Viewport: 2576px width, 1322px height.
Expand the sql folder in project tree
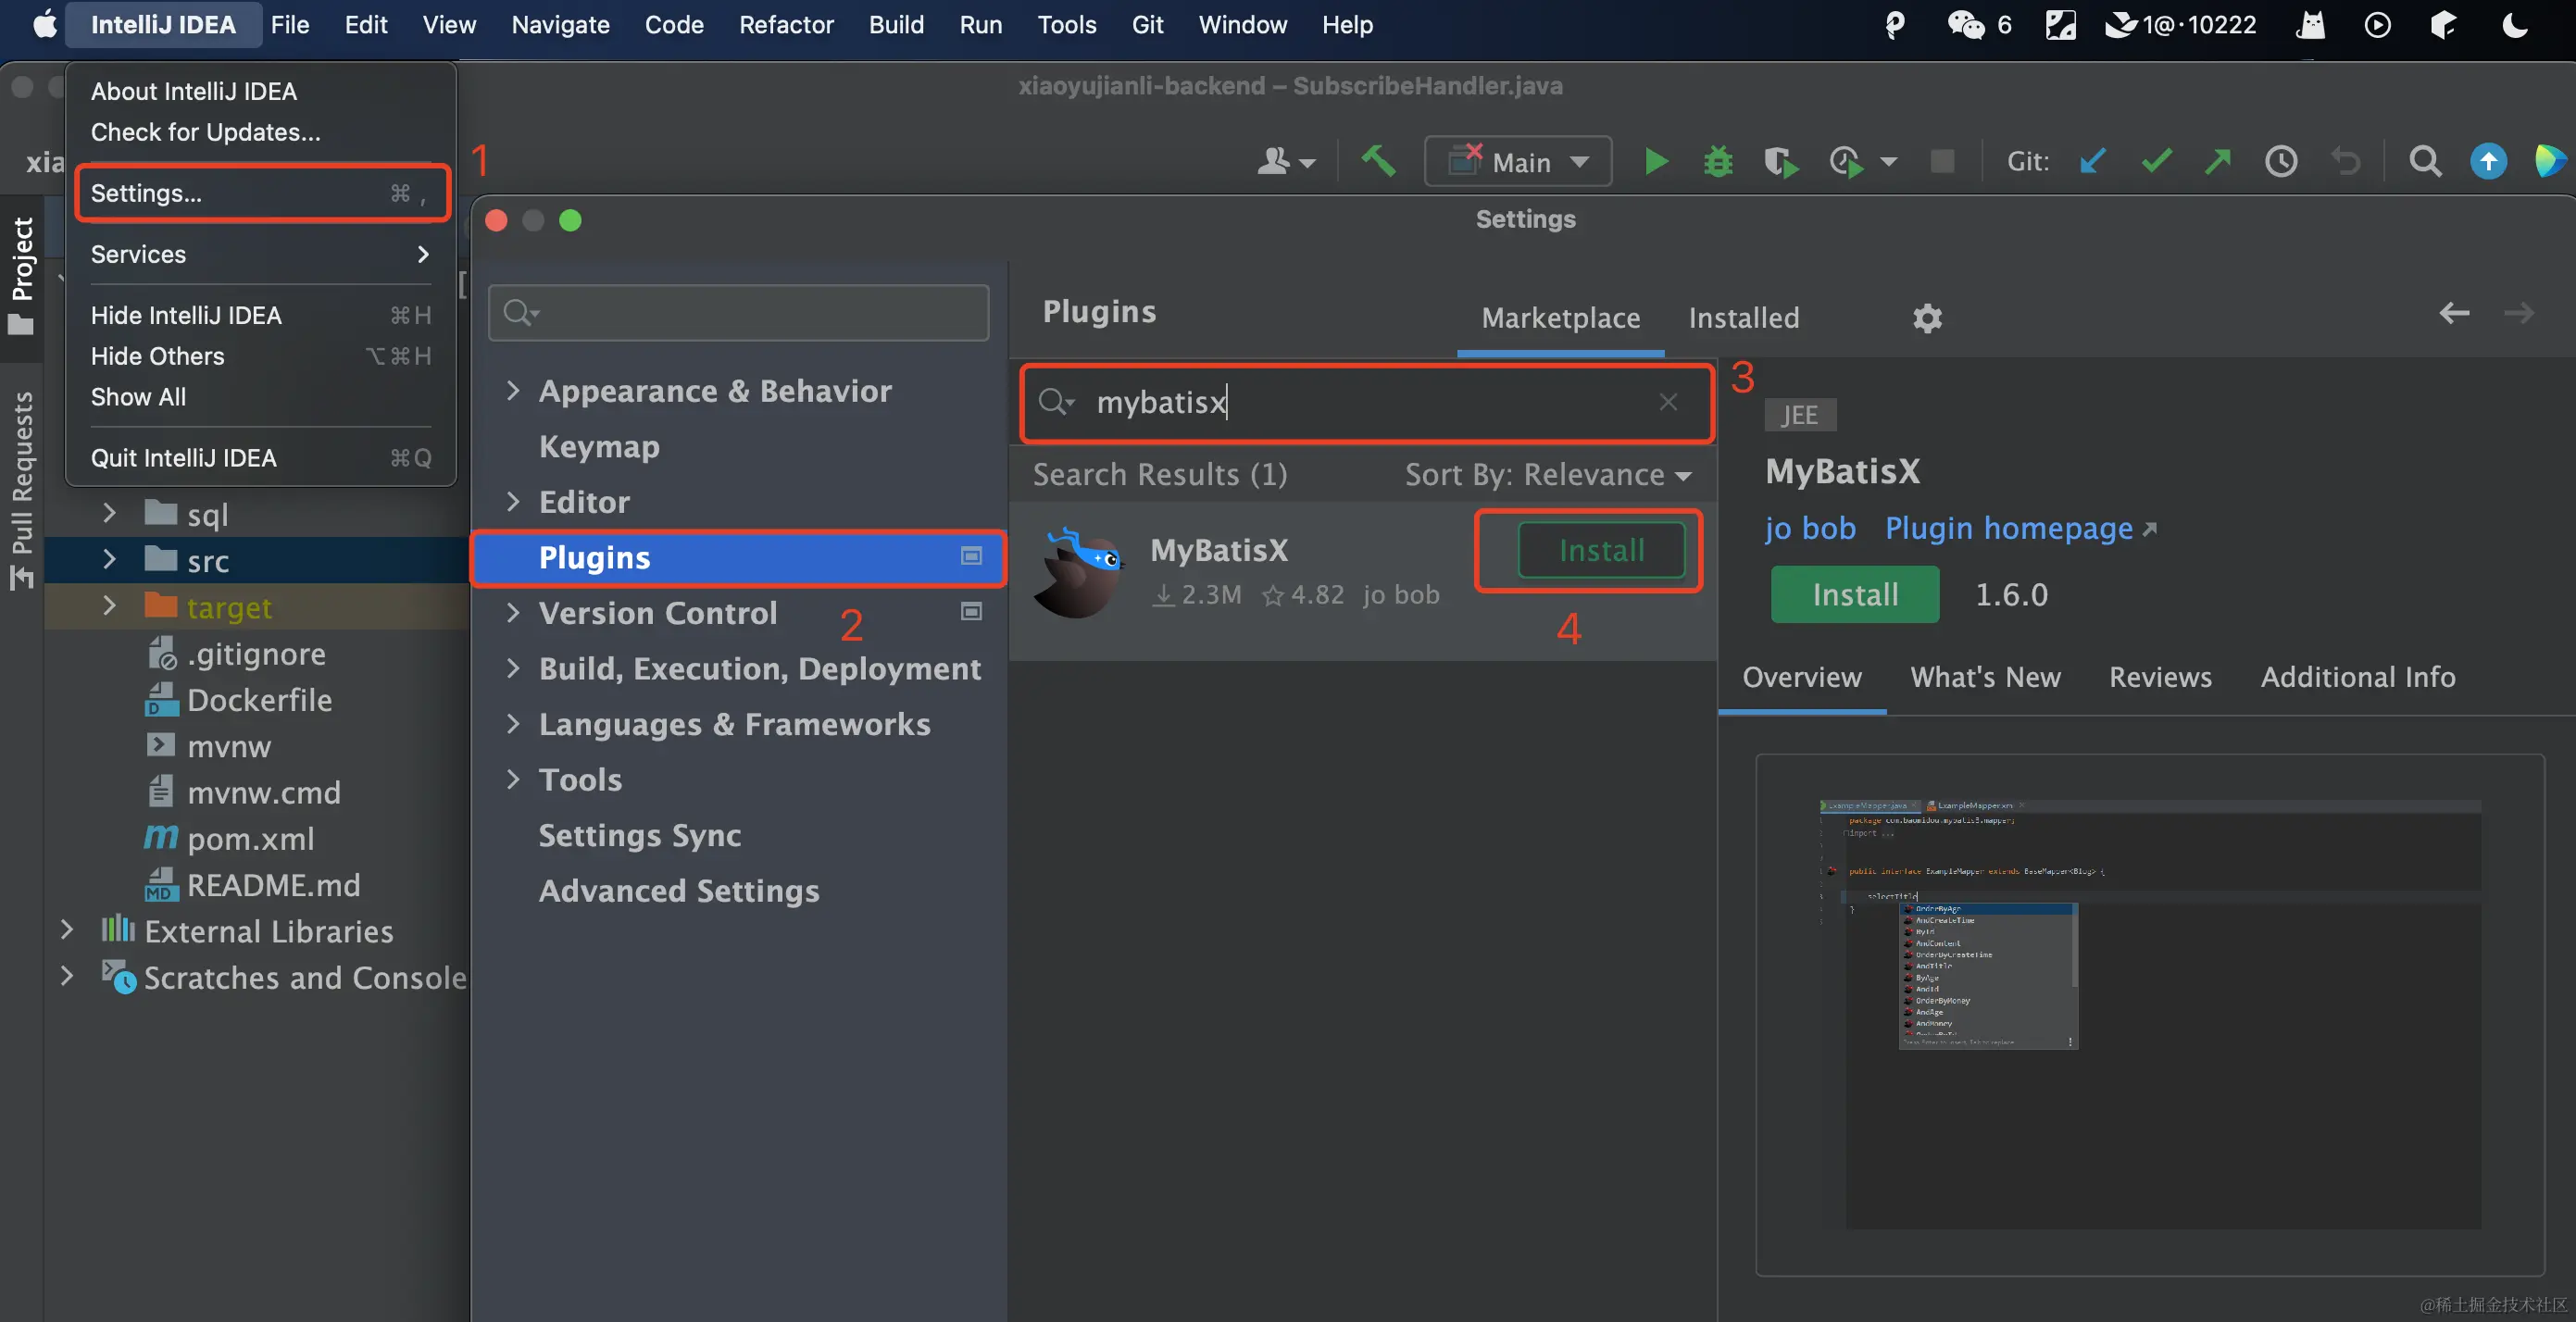[x=109, y=513]
